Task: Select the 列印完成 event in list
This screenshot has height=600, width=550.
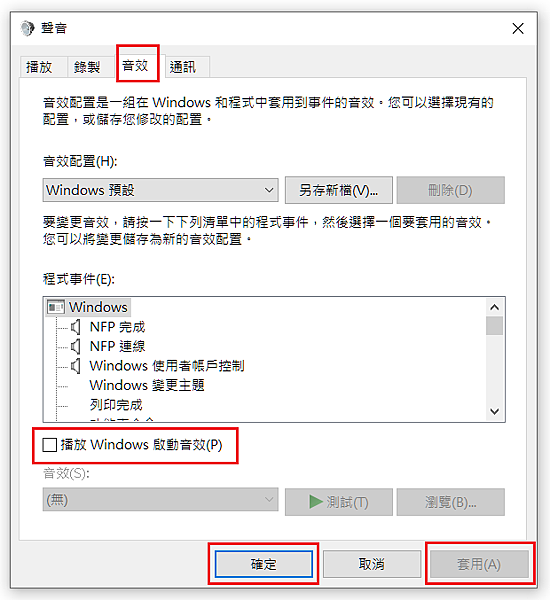Action: 116,405
